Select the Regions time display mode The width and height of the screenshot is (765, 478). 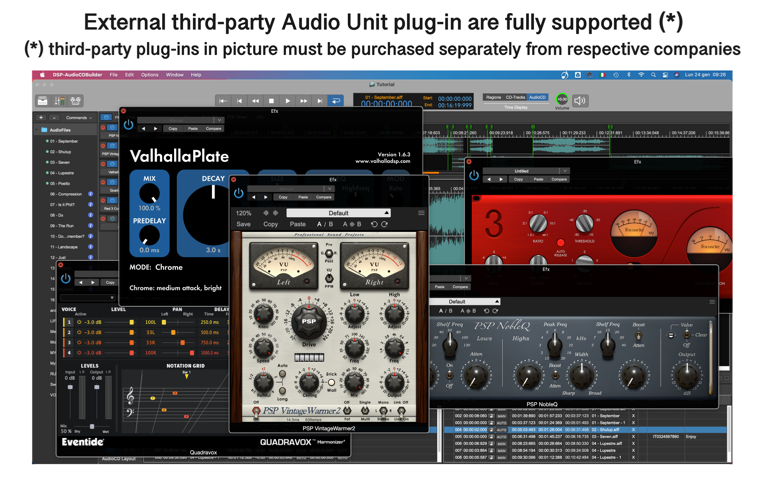tap(493, 98)
